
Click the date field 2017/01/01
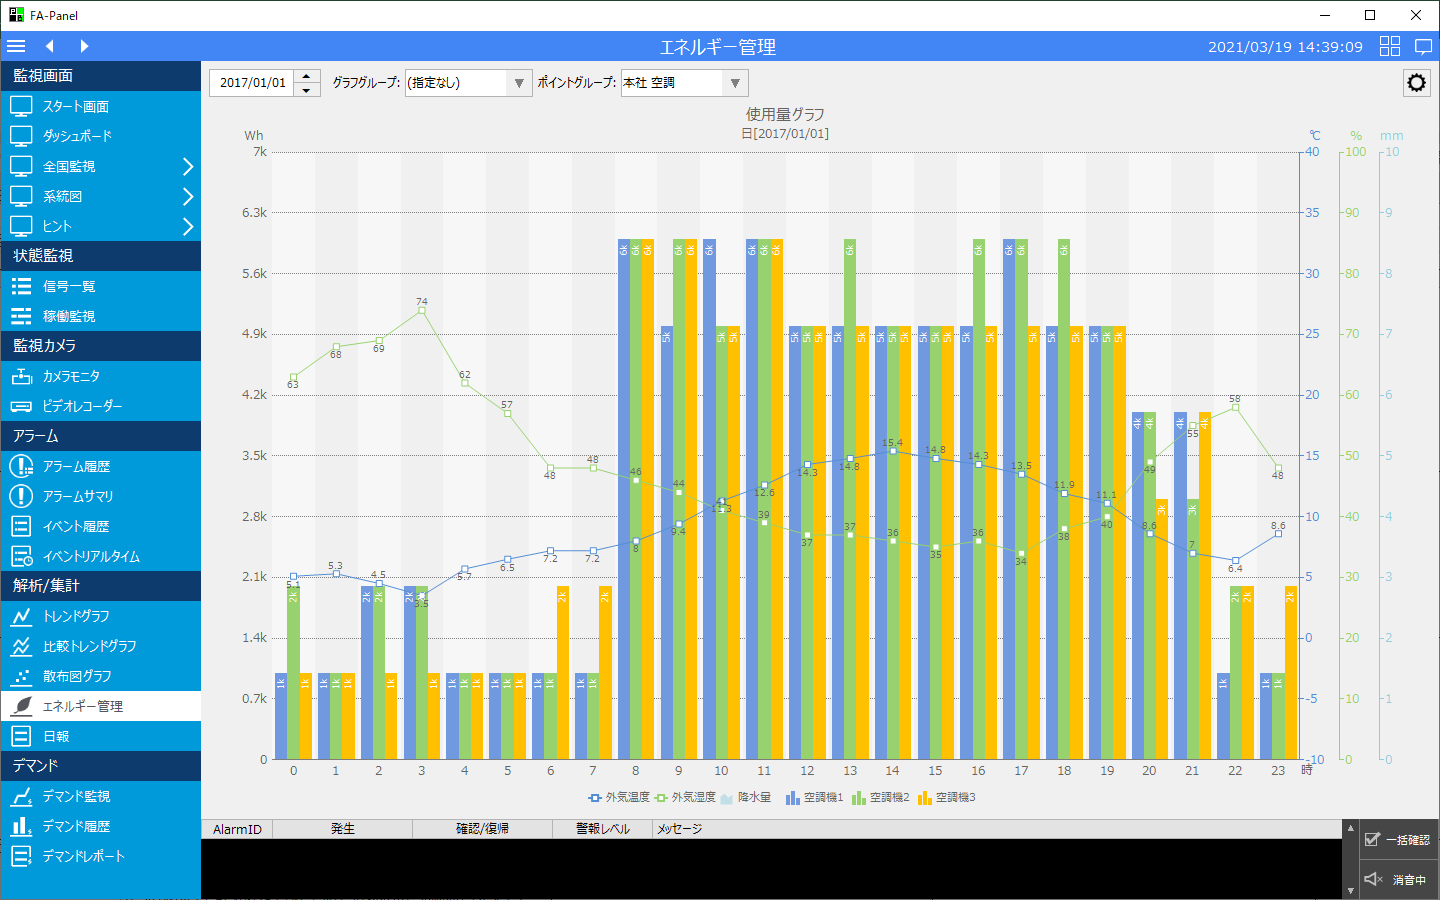pos(252,83)
